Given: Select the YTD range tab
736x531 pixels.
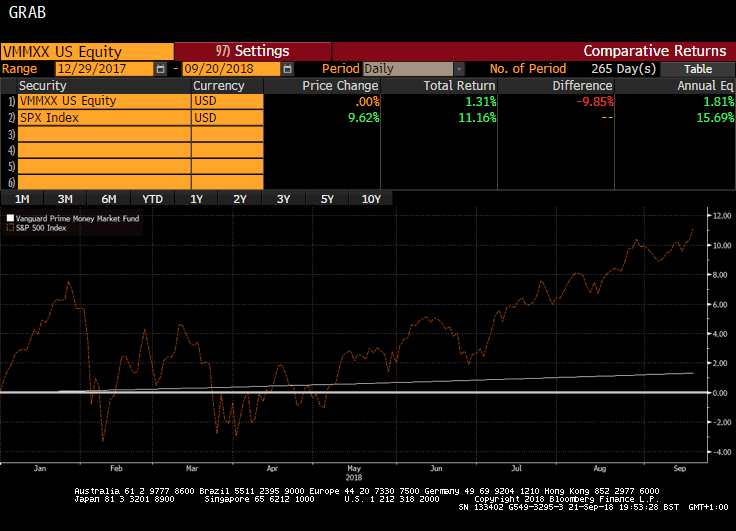Looking at the screenshot, I should [152, 199].
